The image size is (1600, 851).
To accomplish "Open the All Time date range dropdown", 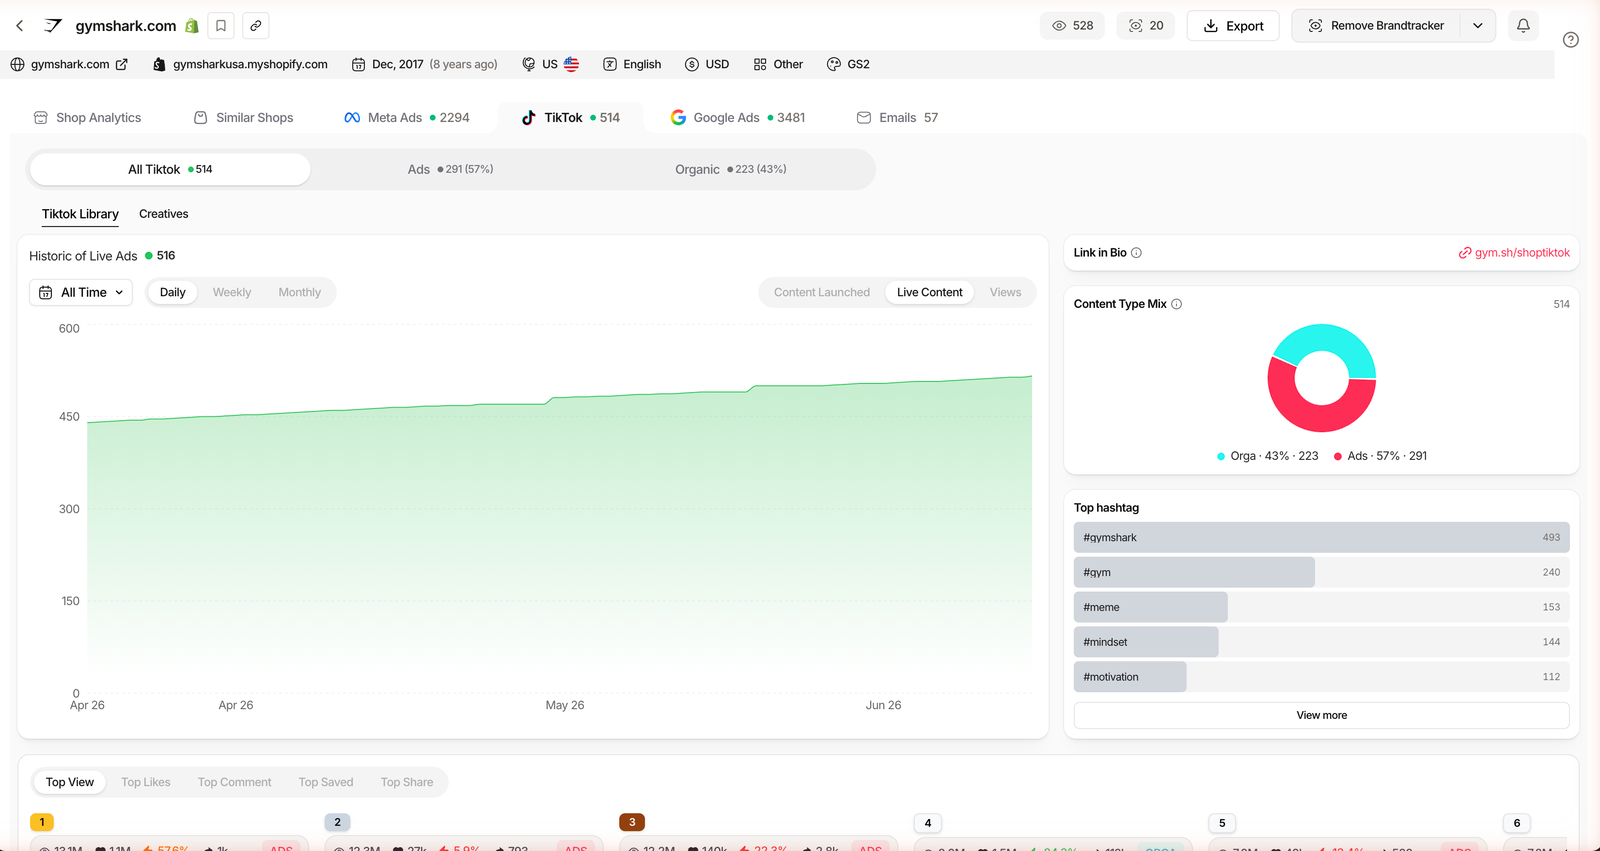I will pos(81,292).
